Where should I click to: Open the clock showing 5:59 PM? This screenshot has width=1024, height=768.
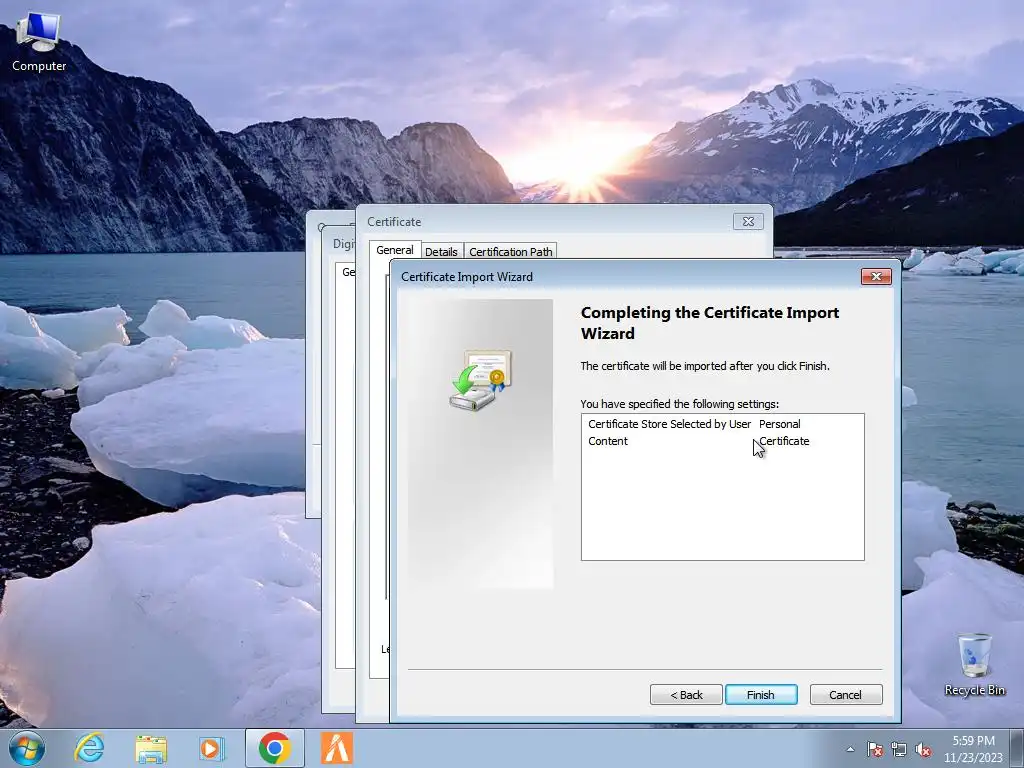coord(973,749)
